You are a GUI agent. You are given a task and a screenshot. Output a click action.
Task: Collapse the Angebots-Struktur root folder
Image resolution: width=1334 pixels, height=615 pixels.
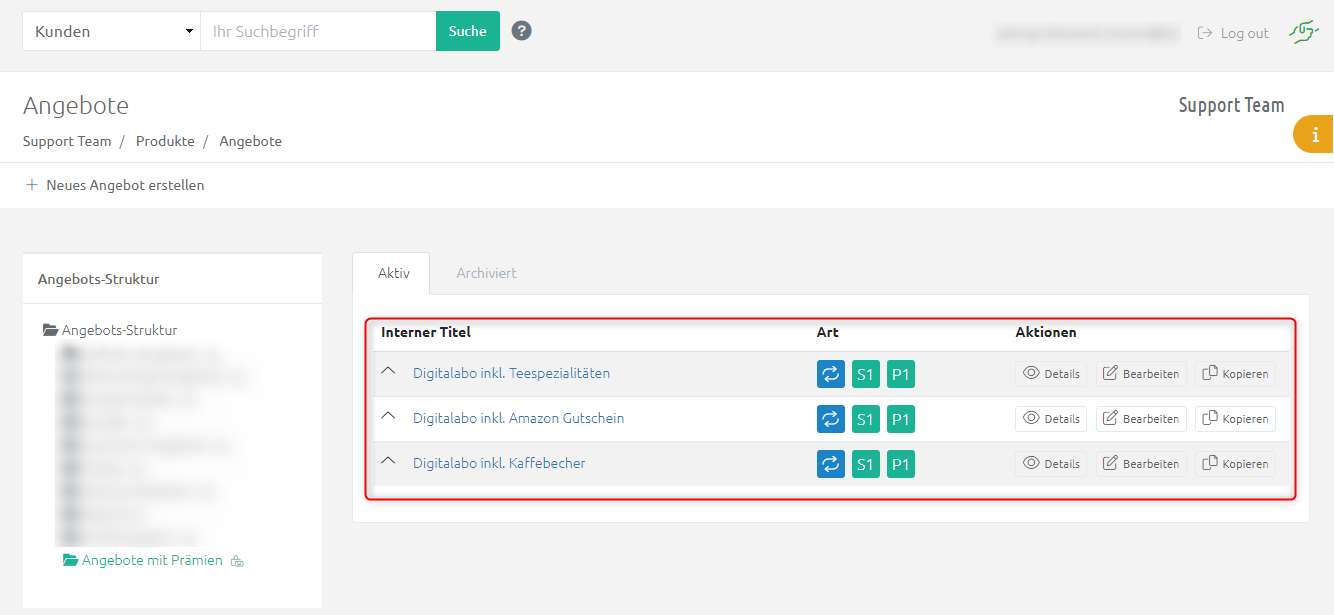click(x=110, y=330)
